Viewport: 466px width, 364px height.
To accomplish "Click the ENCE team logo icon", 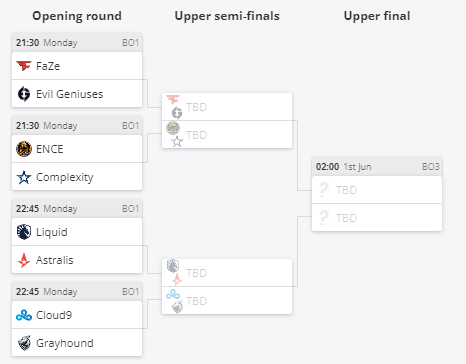I will click(24, 149).
